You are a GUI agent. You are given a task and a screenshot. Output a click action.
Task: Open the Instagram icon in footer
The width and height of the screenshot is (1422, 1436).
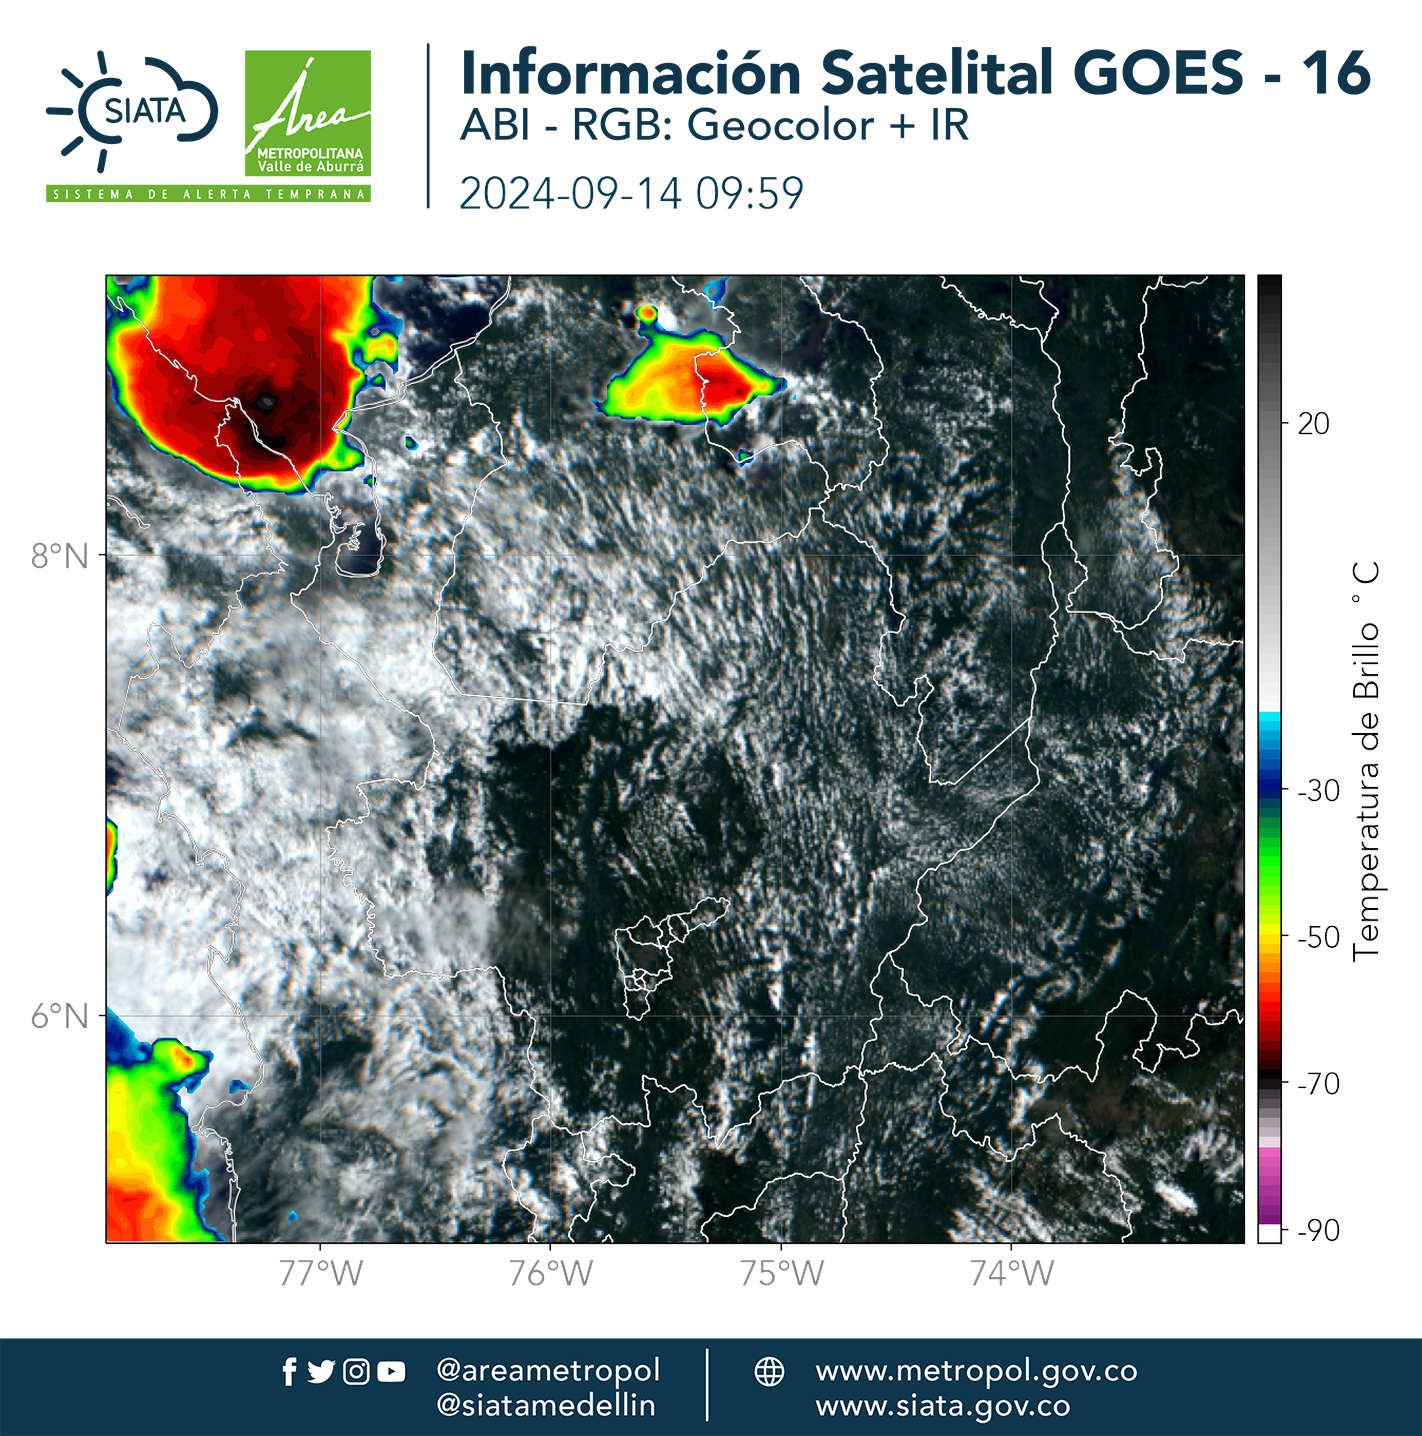click(356, 1372)
